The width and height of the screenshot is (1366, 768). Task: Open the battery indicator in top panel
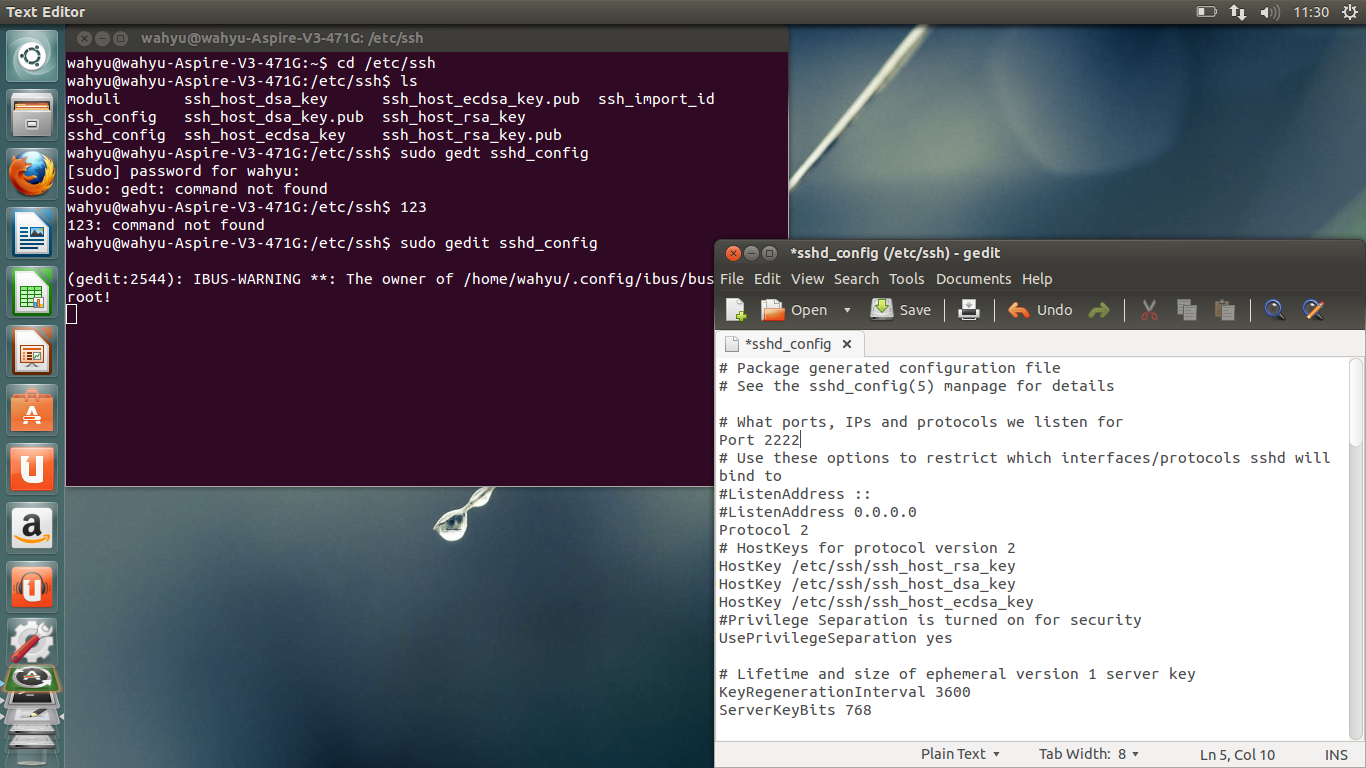[1206, 12]
